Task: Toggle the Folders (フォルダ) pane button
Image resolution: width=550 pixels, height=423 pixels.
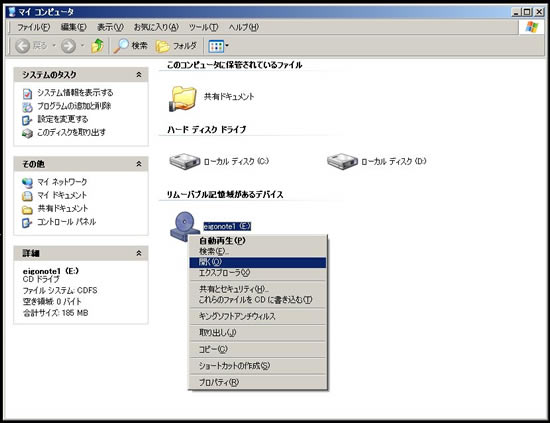Action: point(176,46)
